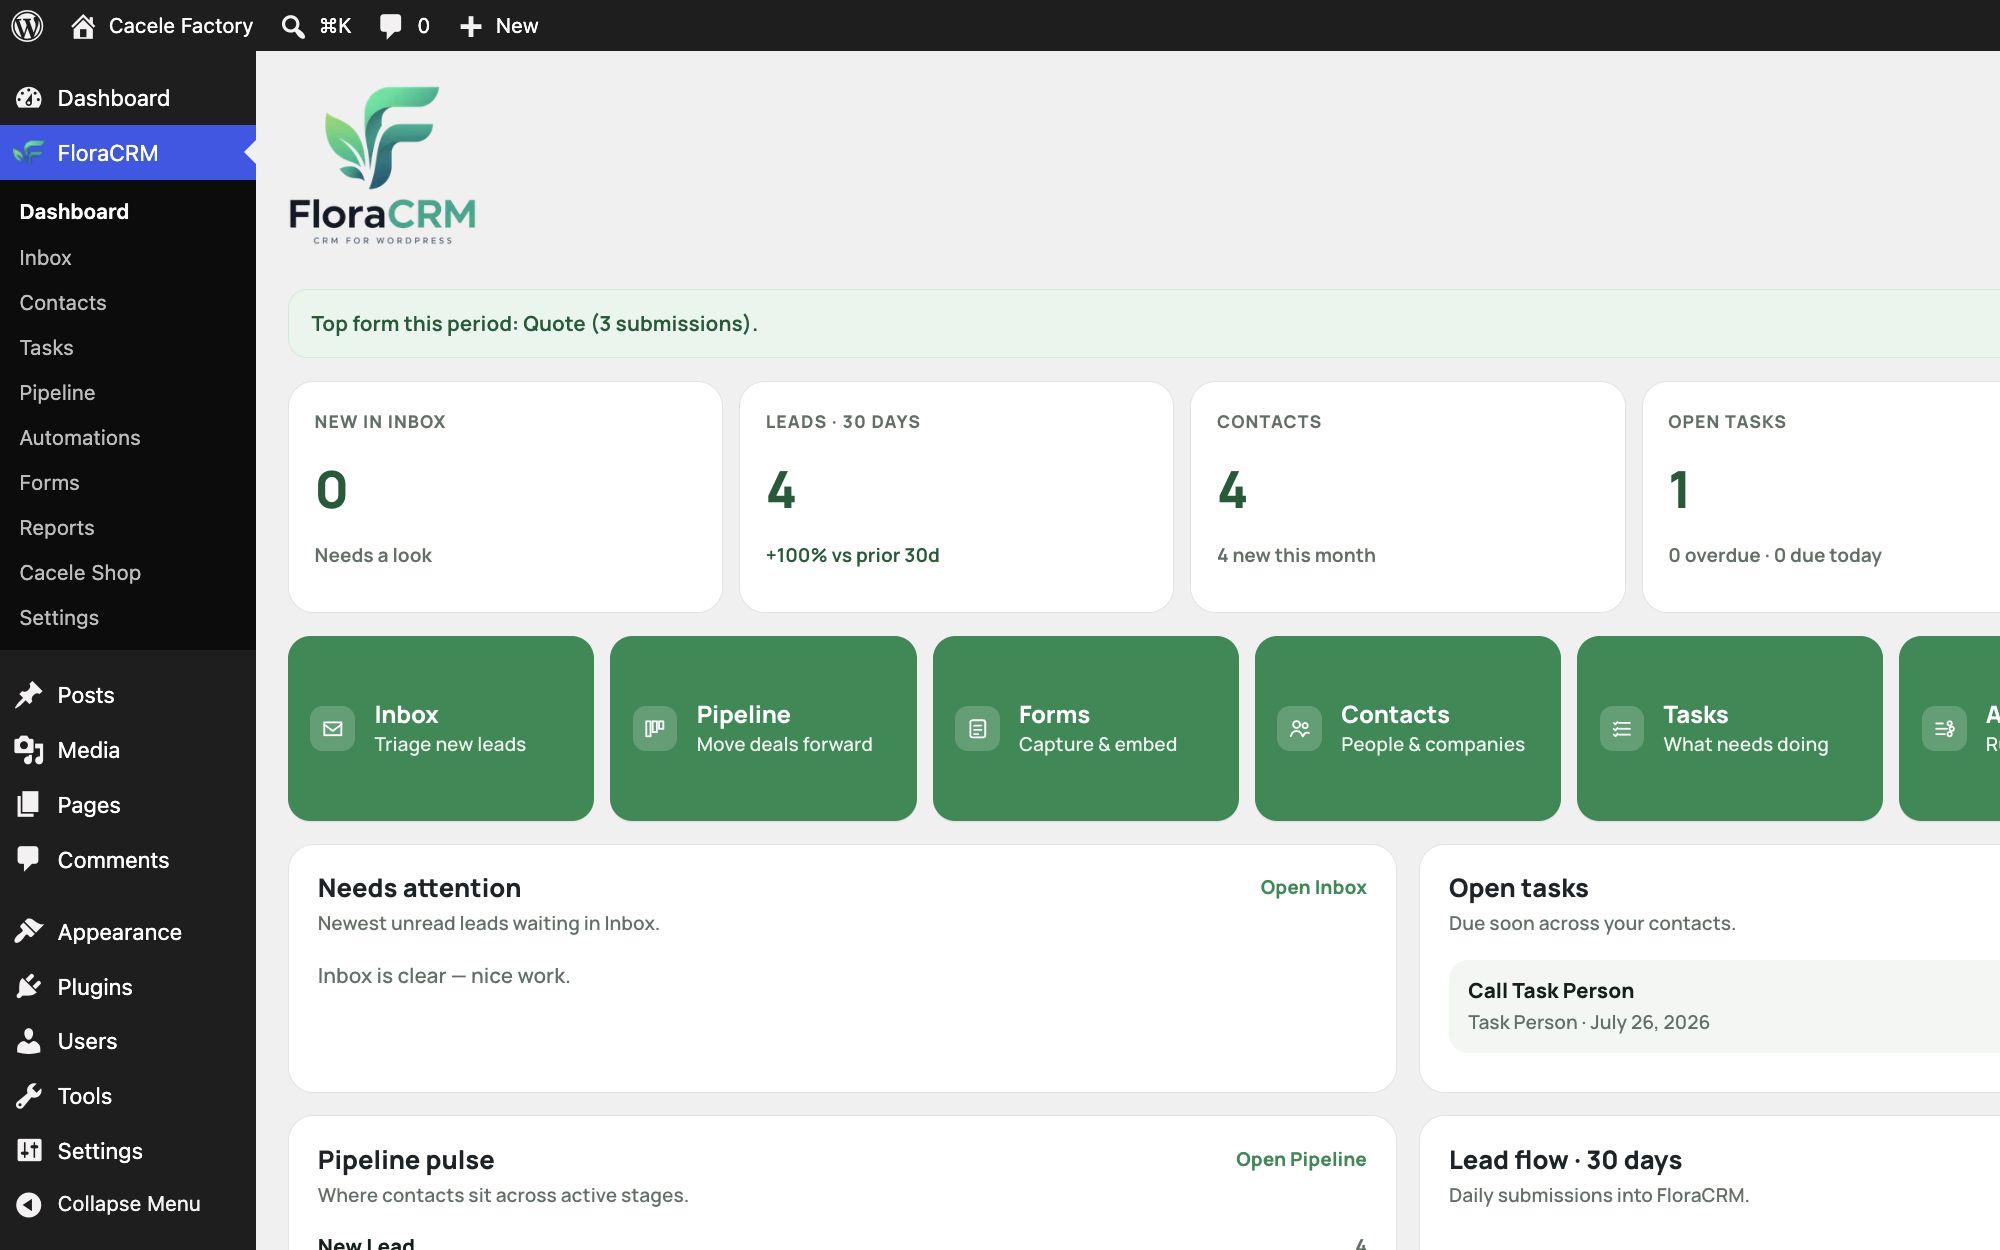Click the Posts pushpin icon

[29, 694]
